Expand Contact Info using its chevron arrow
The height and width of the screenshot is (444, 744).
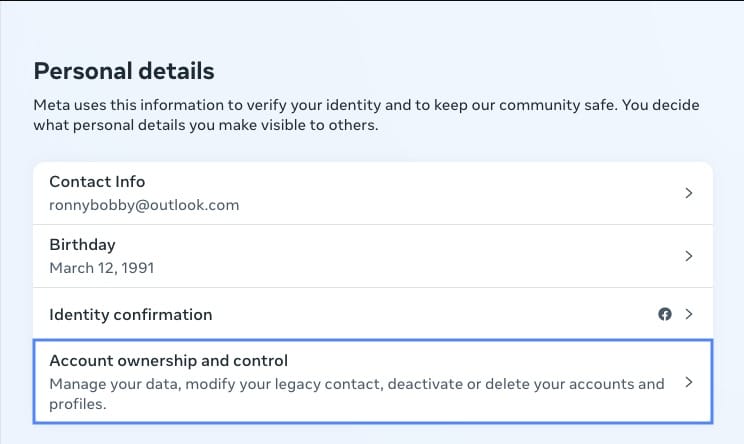689,193
